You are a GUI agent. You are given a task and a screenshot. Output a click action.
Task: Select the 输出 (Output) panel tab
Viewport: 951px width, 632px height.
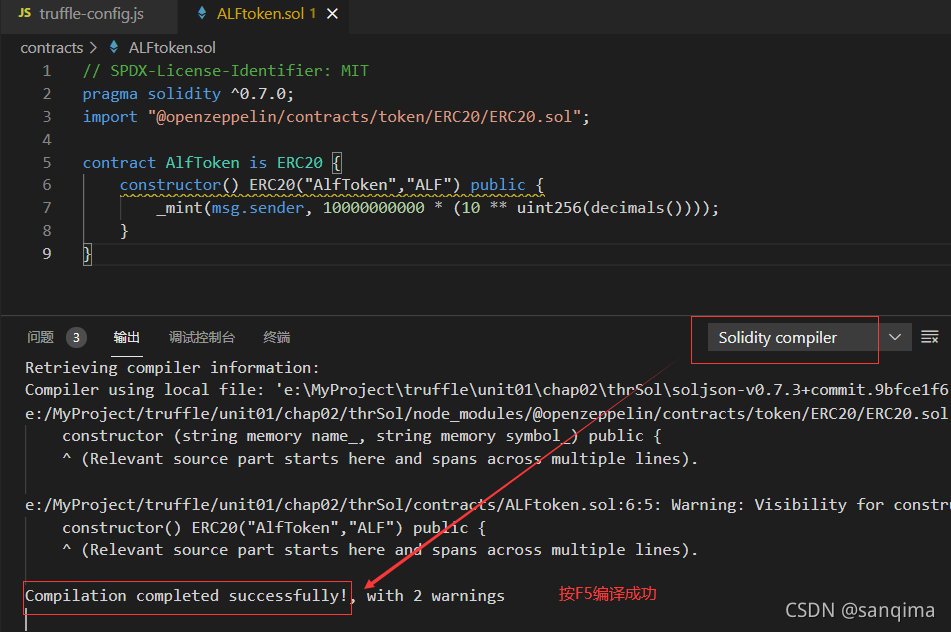(127, 337)
